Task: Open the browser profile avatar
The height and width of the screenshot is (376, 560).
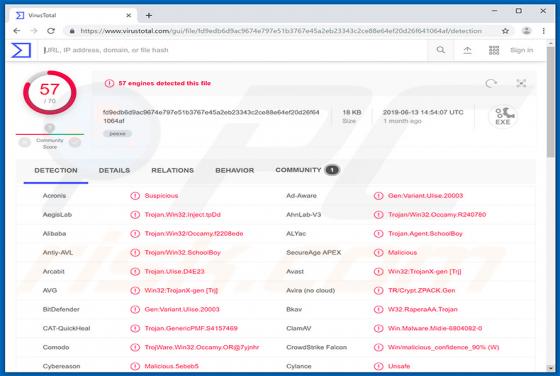Action: coord(526,31)
